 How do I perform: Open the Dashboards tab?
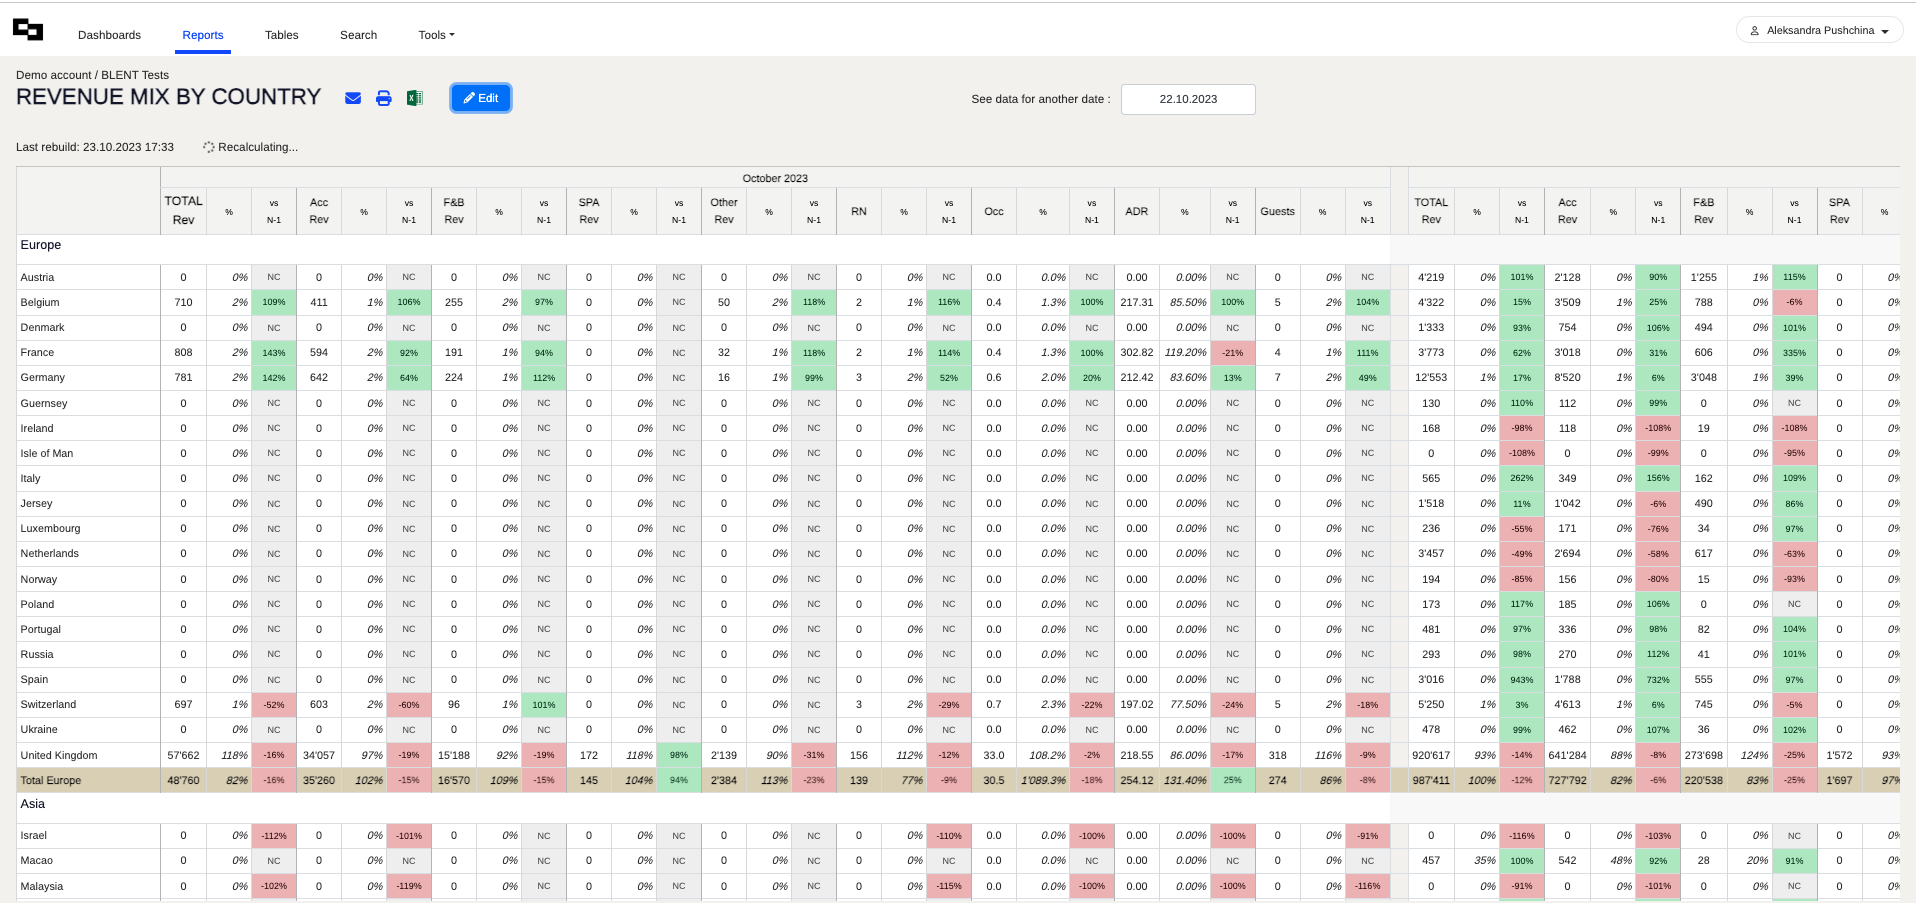pos(109,35)
